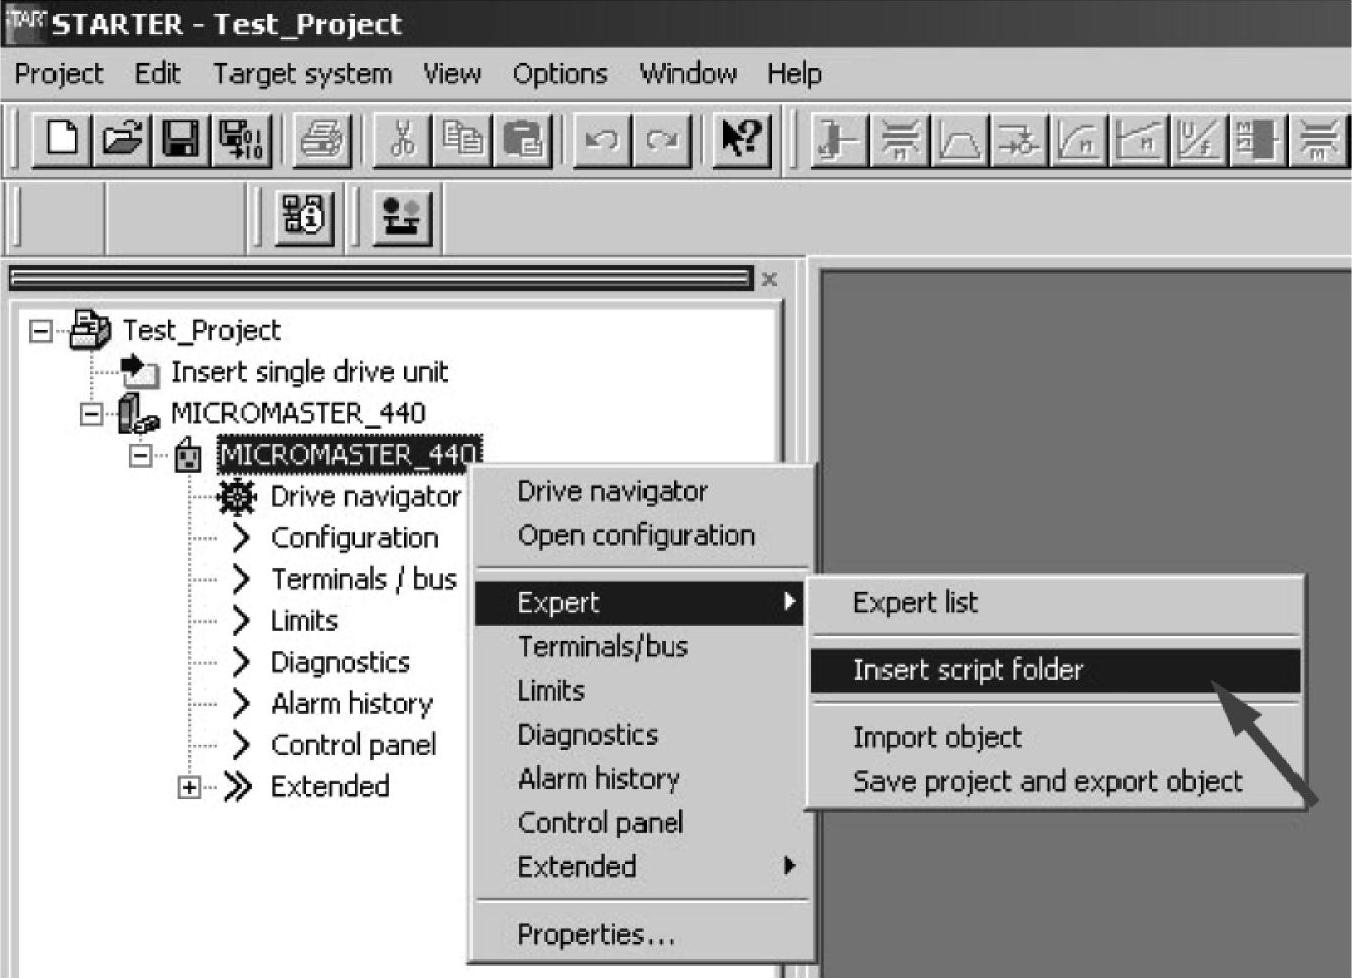1352x978 pixels.
Task: Open the Options menu
Action: [559, 74]
